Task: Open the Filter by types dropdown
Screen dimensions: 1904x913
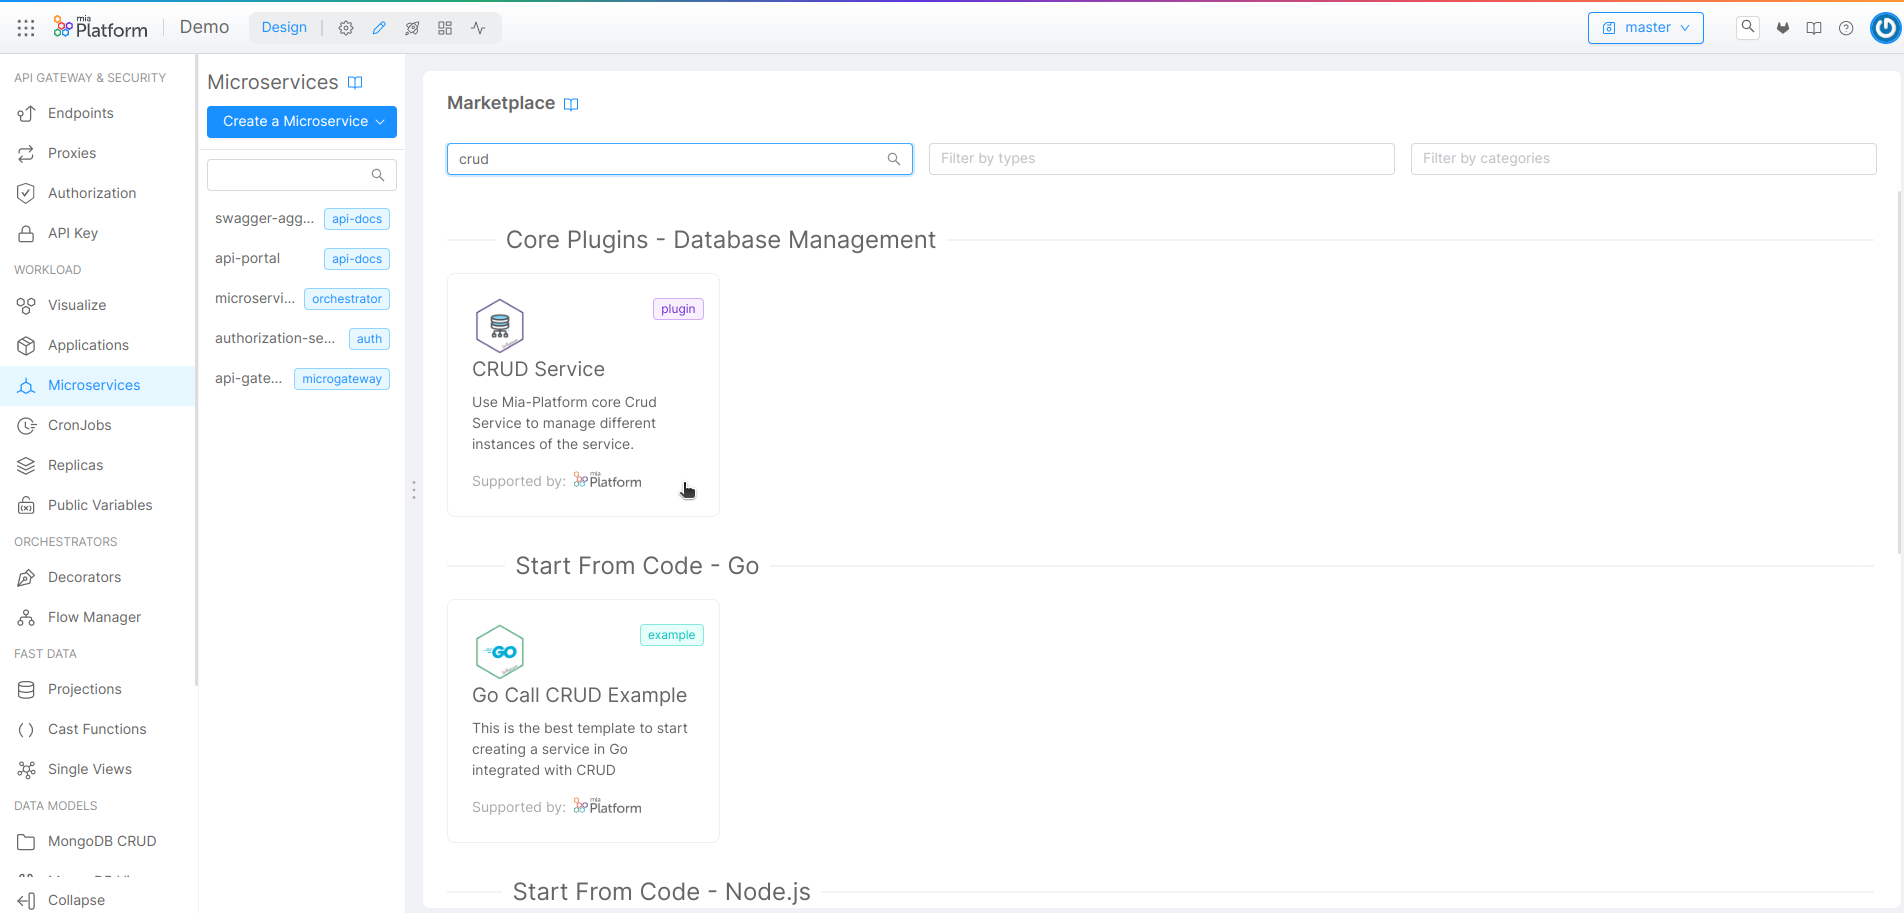Action: (1160, 158)
